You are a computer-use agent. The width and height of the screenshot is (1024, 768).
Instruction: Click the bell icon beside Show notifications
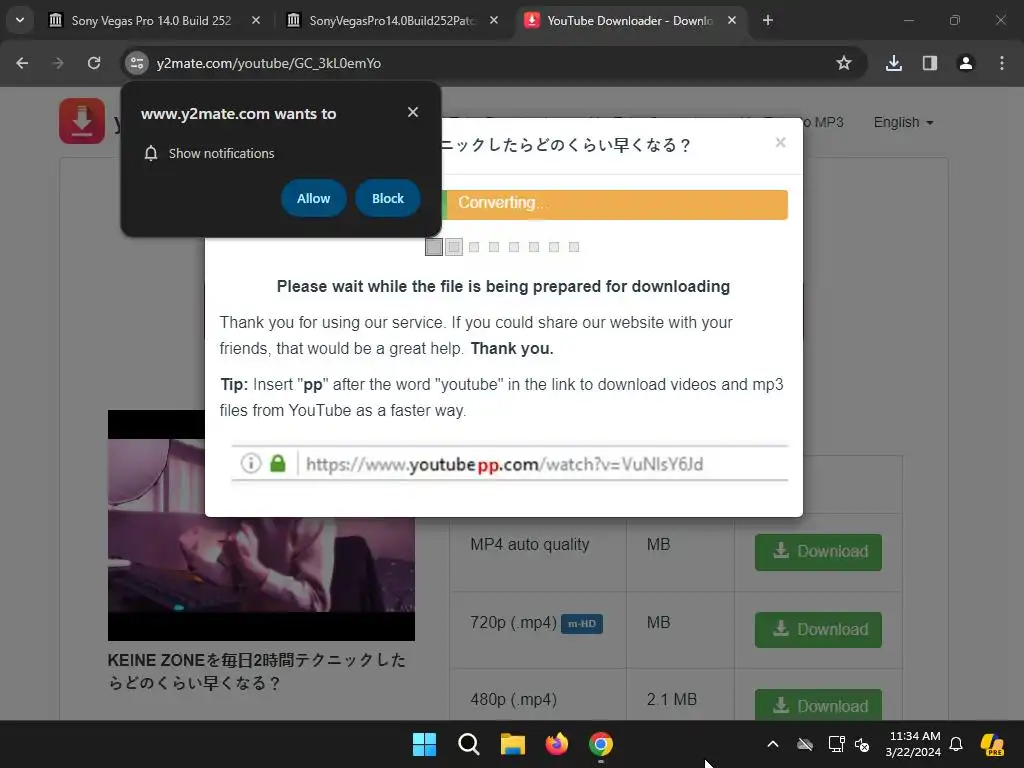tap(151, 153)
